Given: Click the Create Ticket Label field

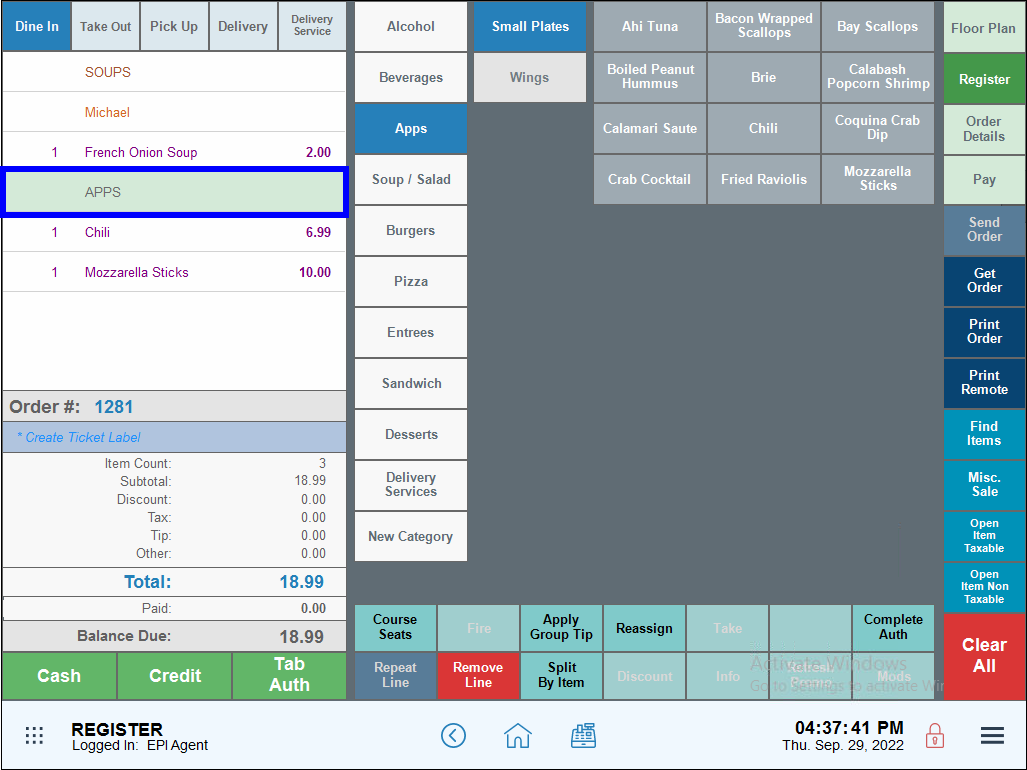Looking at the screenshot, I should pyautogui.click(x=174, y=437).
